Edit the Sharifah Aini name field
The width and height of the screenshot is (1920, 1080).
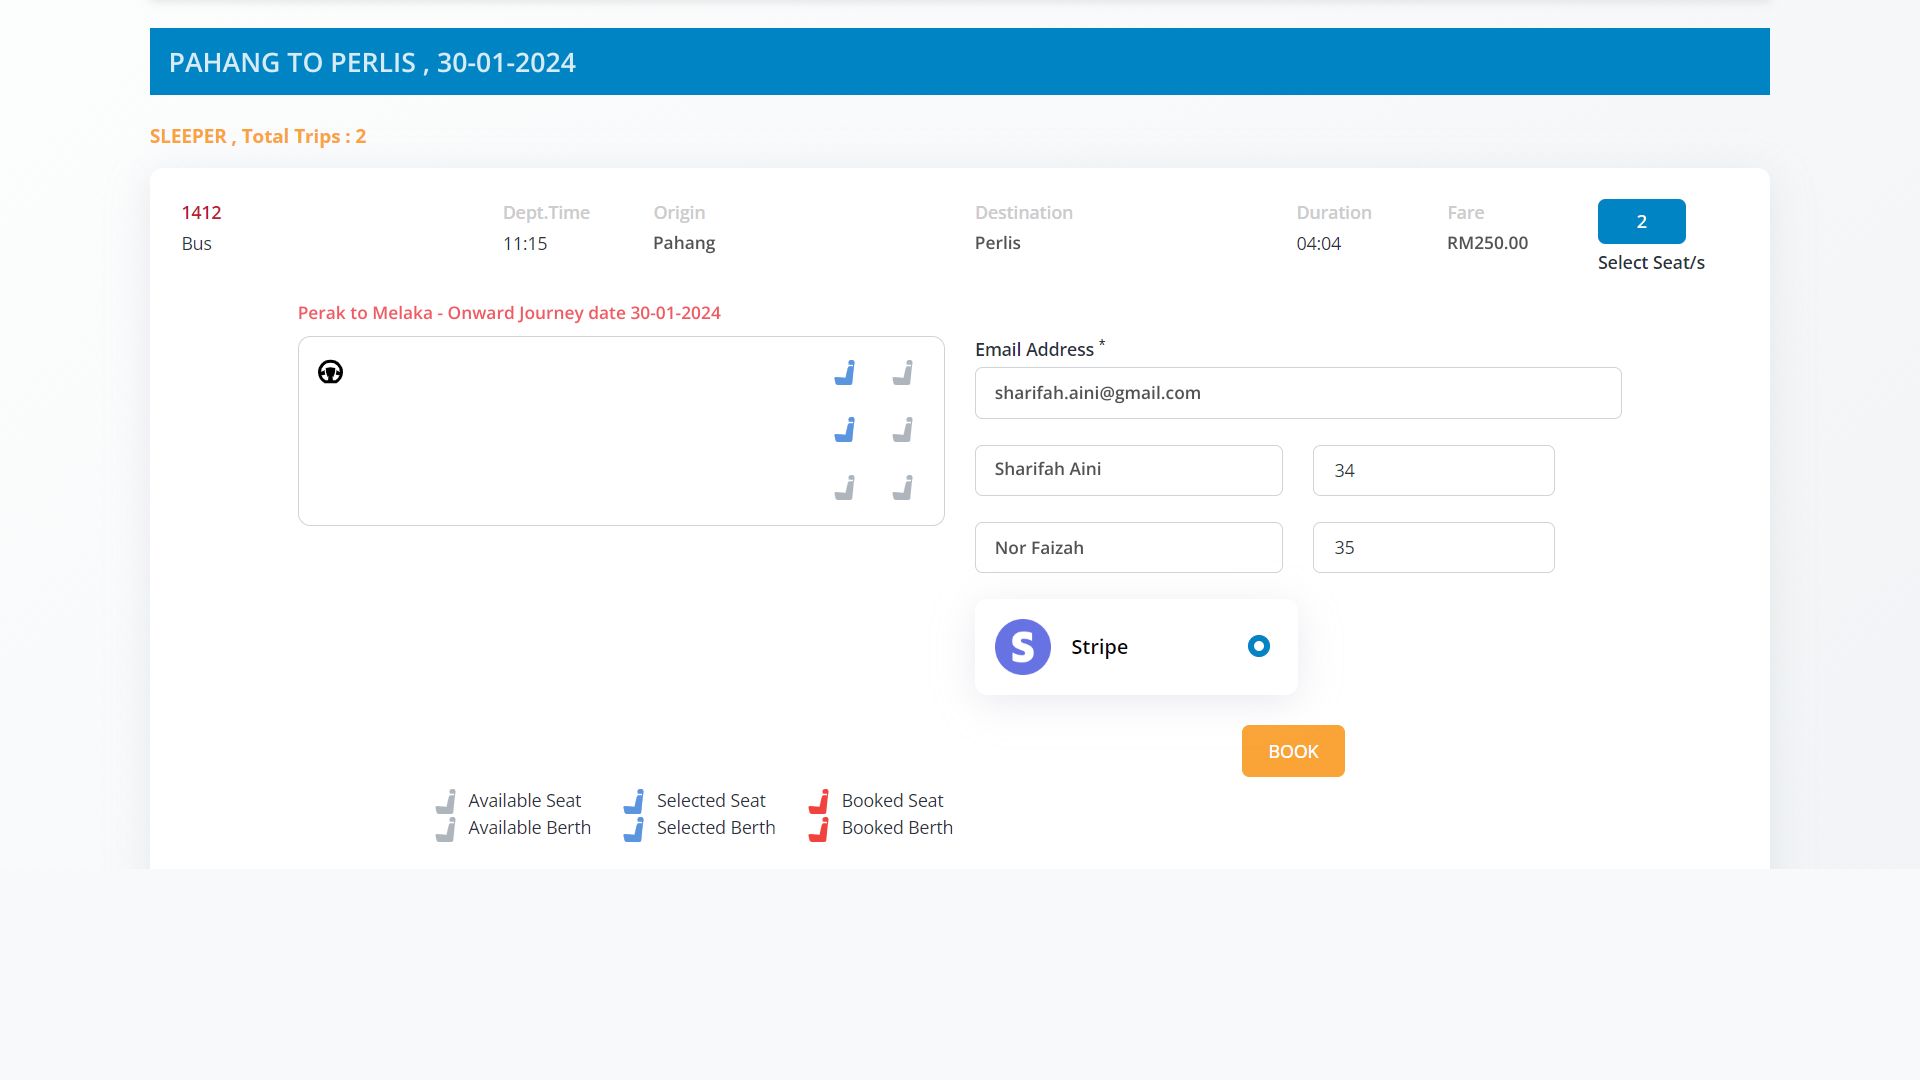pyautogui.click(x=1128, y=470)
